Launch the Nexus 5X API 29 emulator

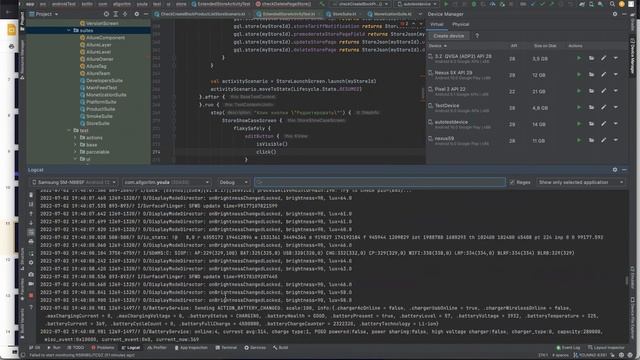(x=579, y=75)
